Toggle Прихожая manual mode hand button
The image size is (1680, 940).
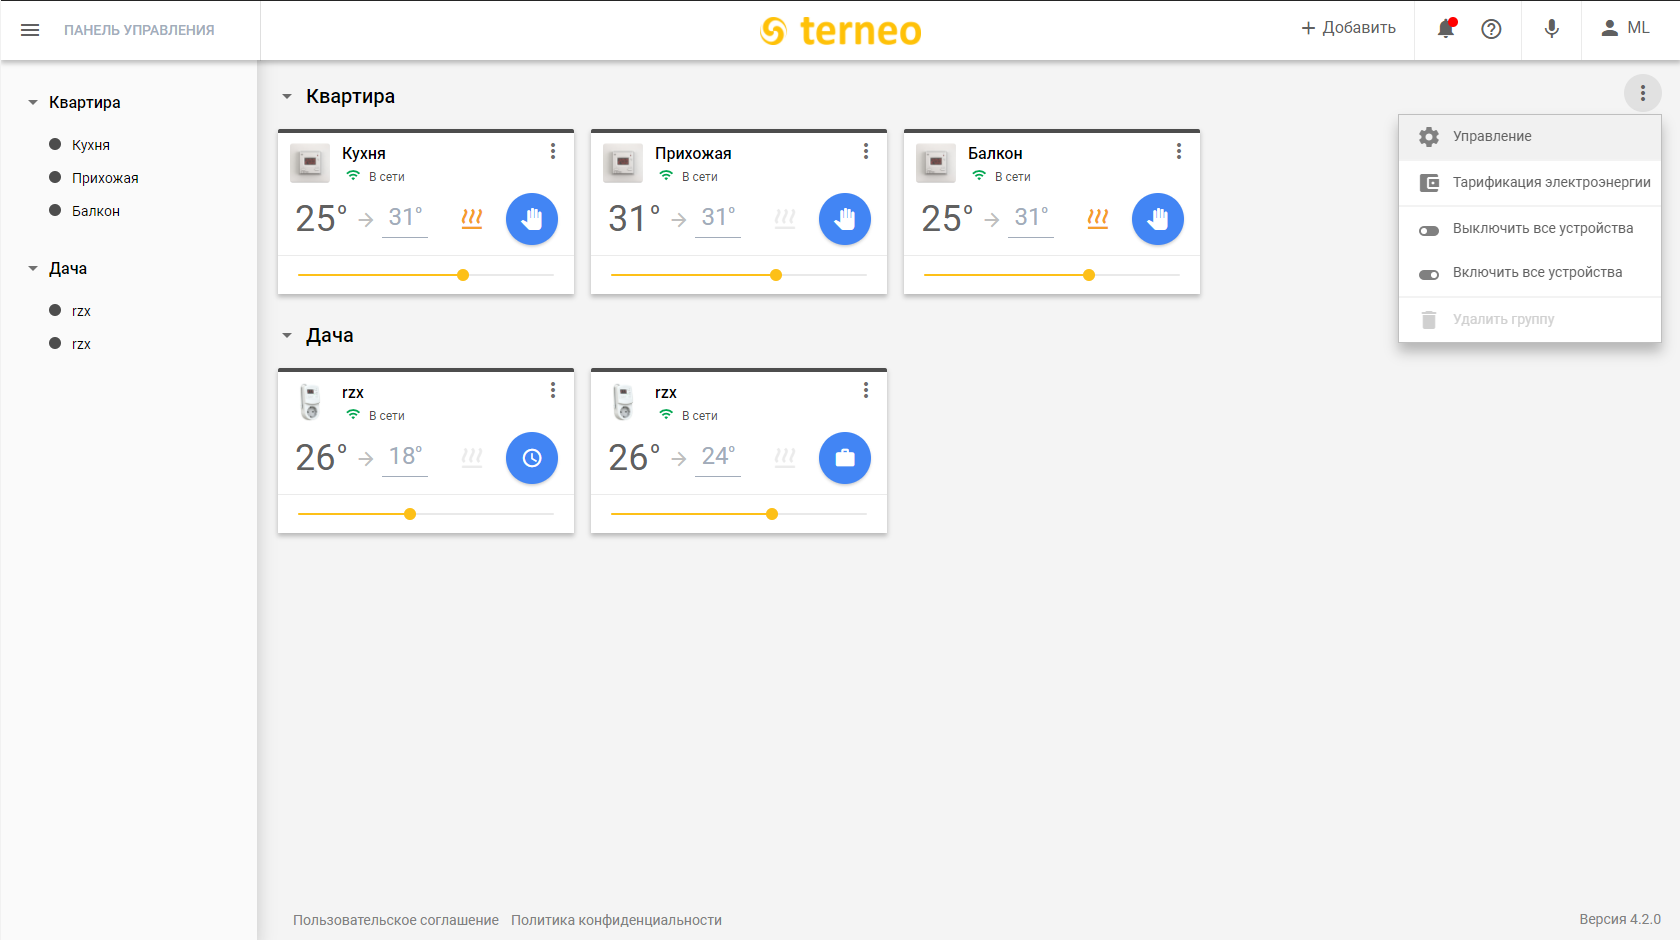845,219
